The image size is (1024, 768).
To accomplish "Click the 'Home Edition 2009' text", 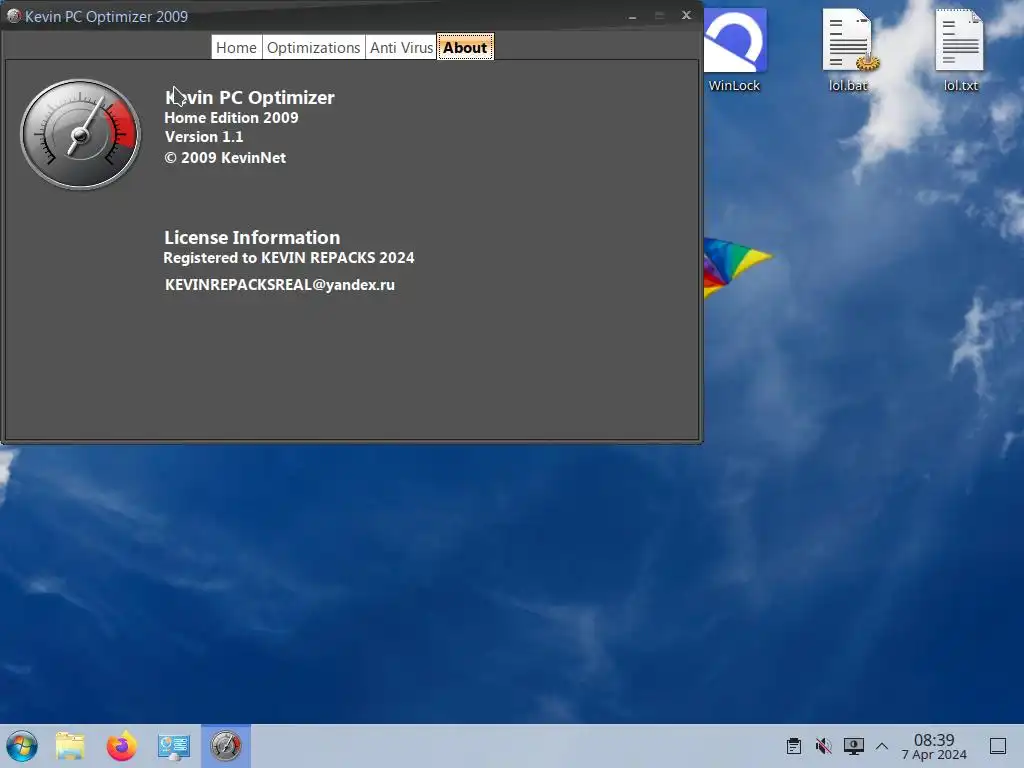I will coord(231,118).
